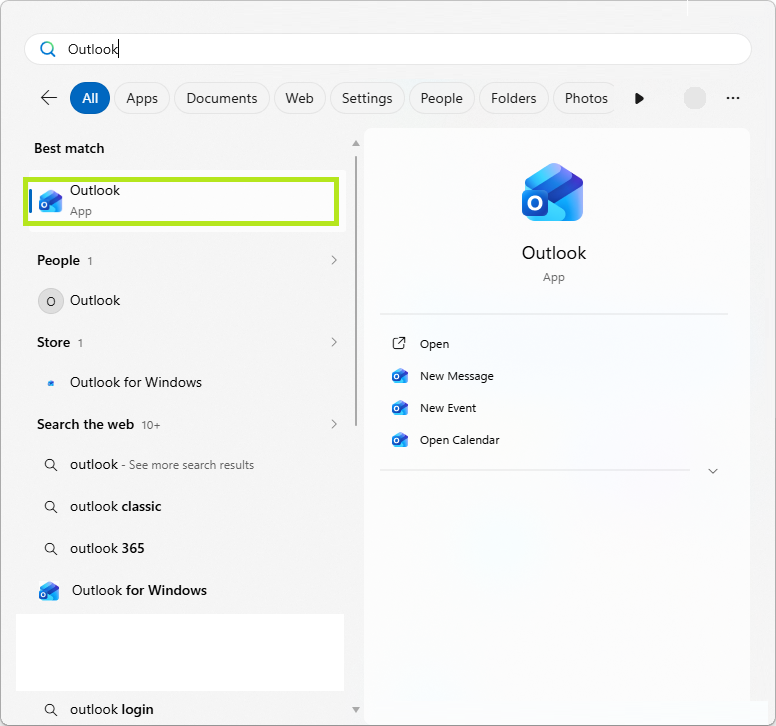The width and height of the screenshot is (776, 726).
Task: Click search icon next to 'outlook 365'
Action: 50,548
